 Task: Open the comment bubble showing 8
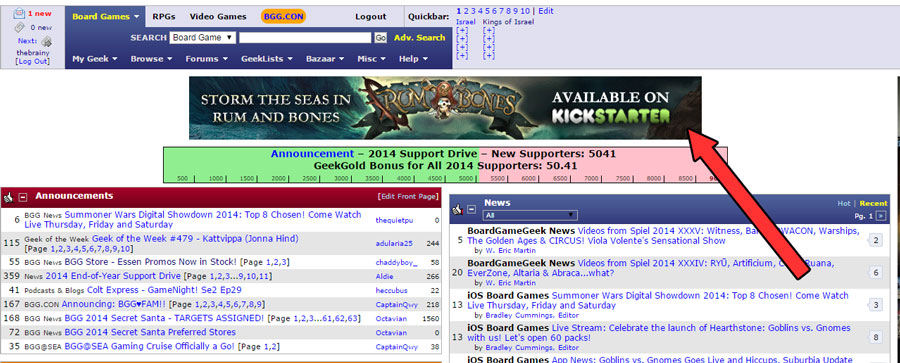tap(876, 337)
